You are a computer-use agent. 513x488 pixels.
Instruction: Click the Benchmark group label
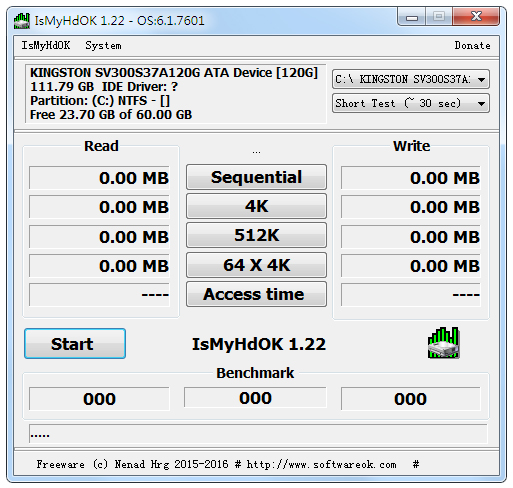(x=255, y=373)
